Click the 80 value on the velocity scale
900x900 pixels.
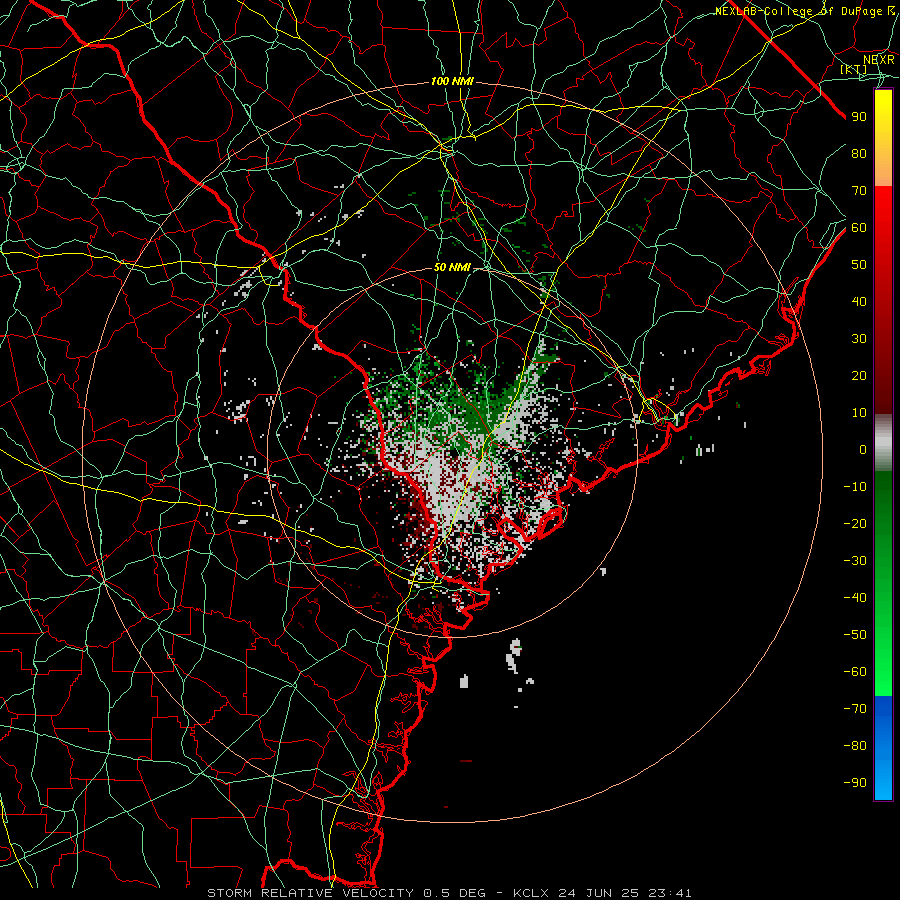(x=859, y=154)
